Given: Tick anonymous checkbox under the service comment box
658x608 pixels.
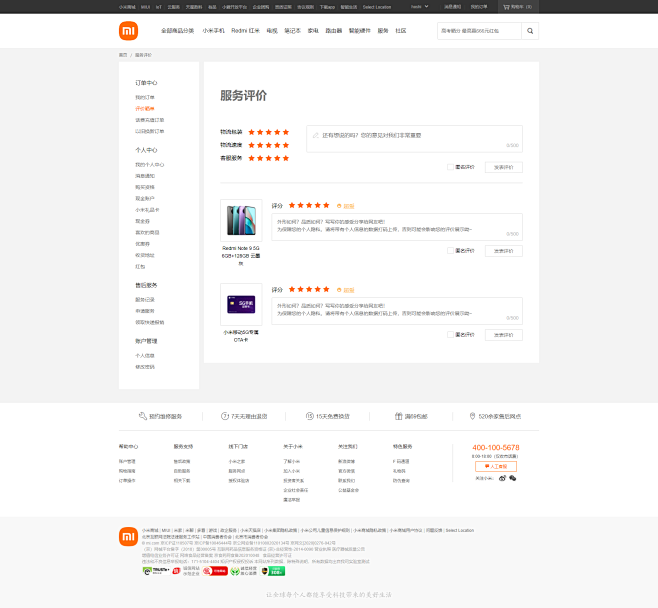Looking at the screenshot, I should 450,167.
